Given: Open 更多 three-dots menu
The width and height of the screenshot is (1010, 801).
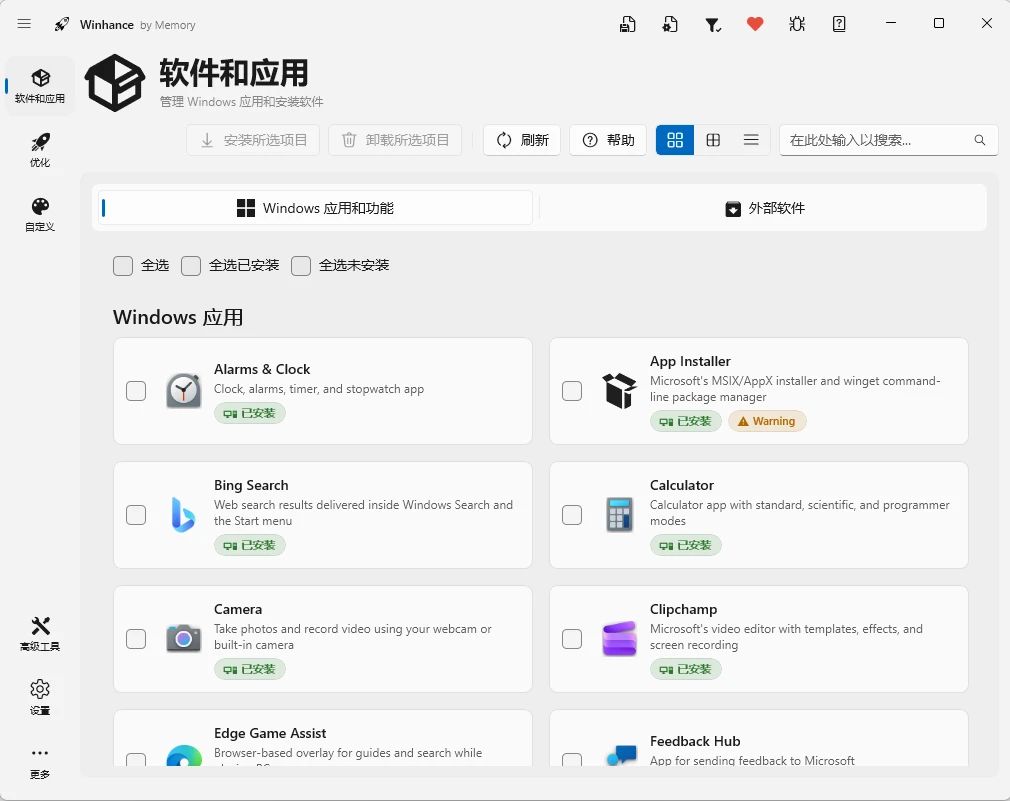Looking at the screenshot, I should click(40, 762).
